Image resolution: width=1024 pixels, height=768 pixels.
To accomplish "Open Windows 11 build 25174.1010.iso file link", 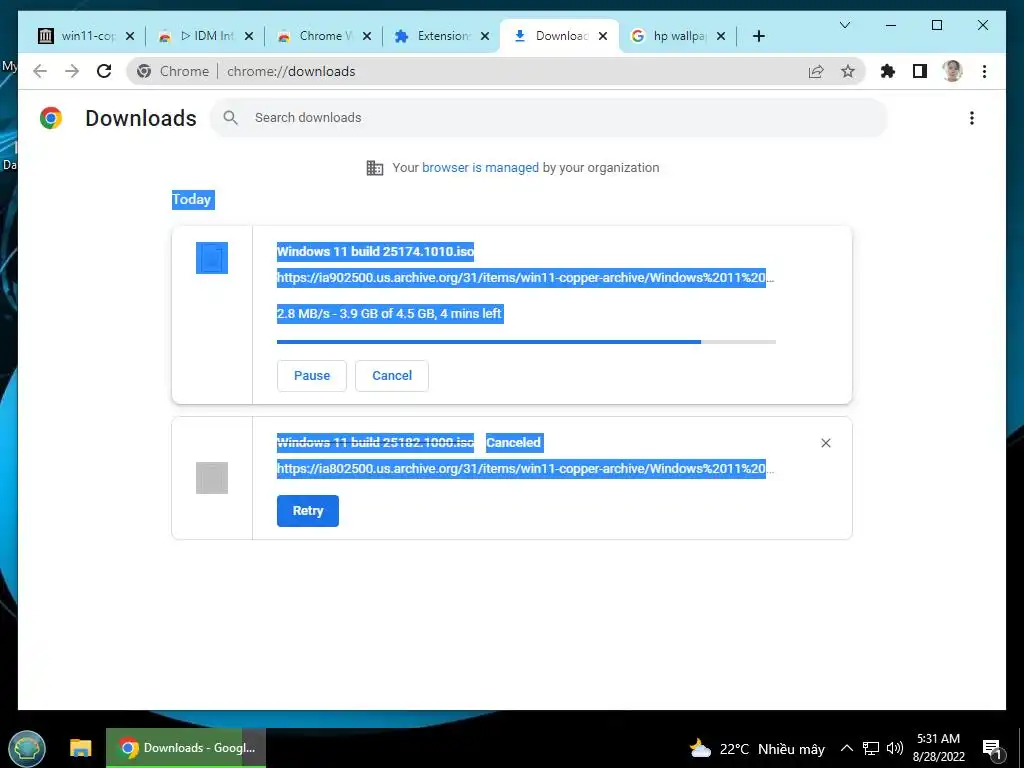I will click(x=376, y=251).
